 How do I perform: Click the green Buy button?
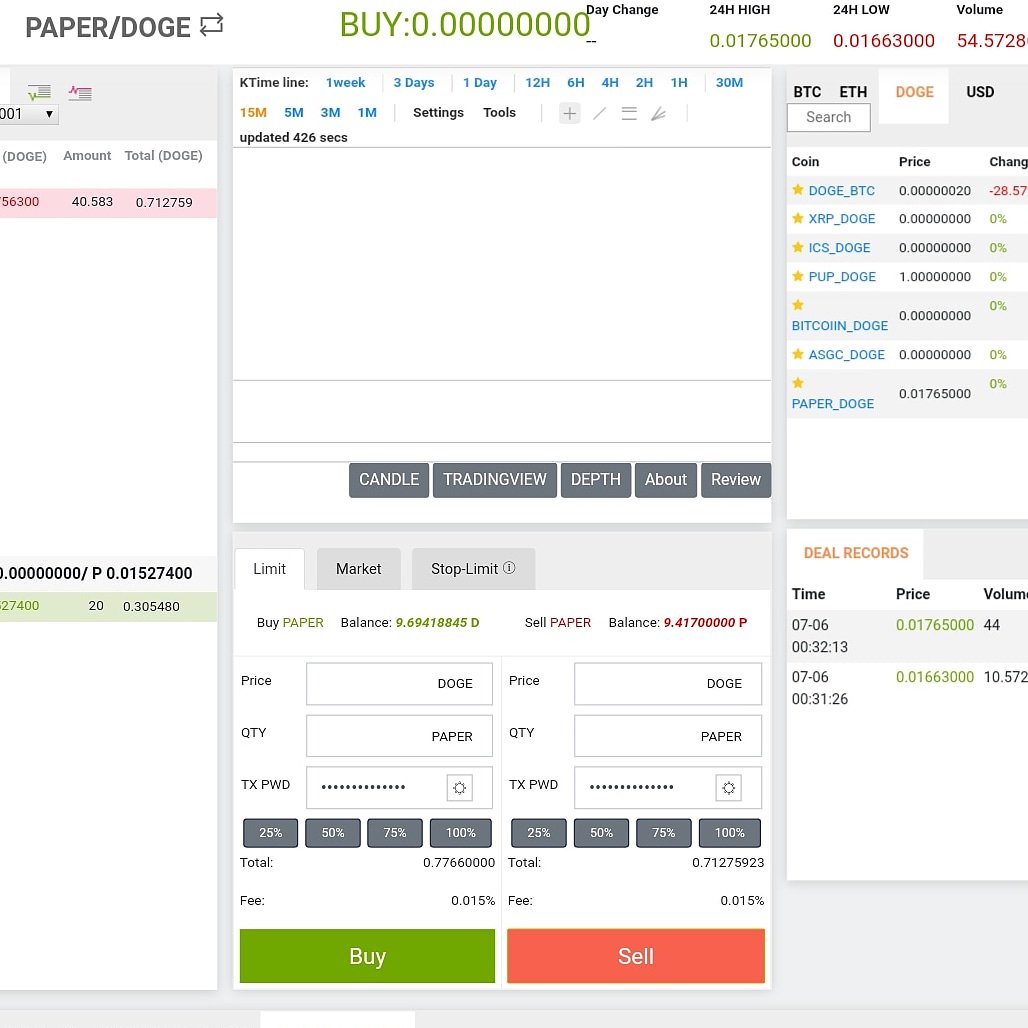click(x=367, y=956)
